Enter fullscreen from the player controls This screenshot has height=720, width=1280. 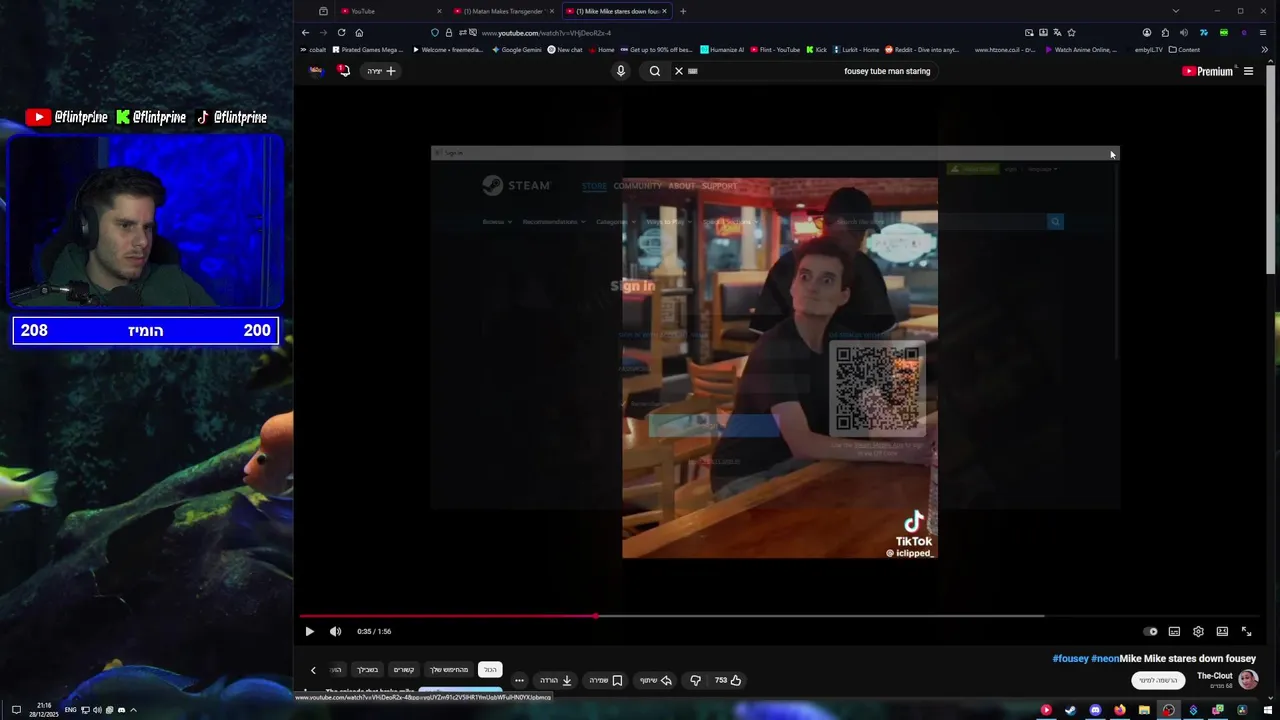(x=1246, y=631)
